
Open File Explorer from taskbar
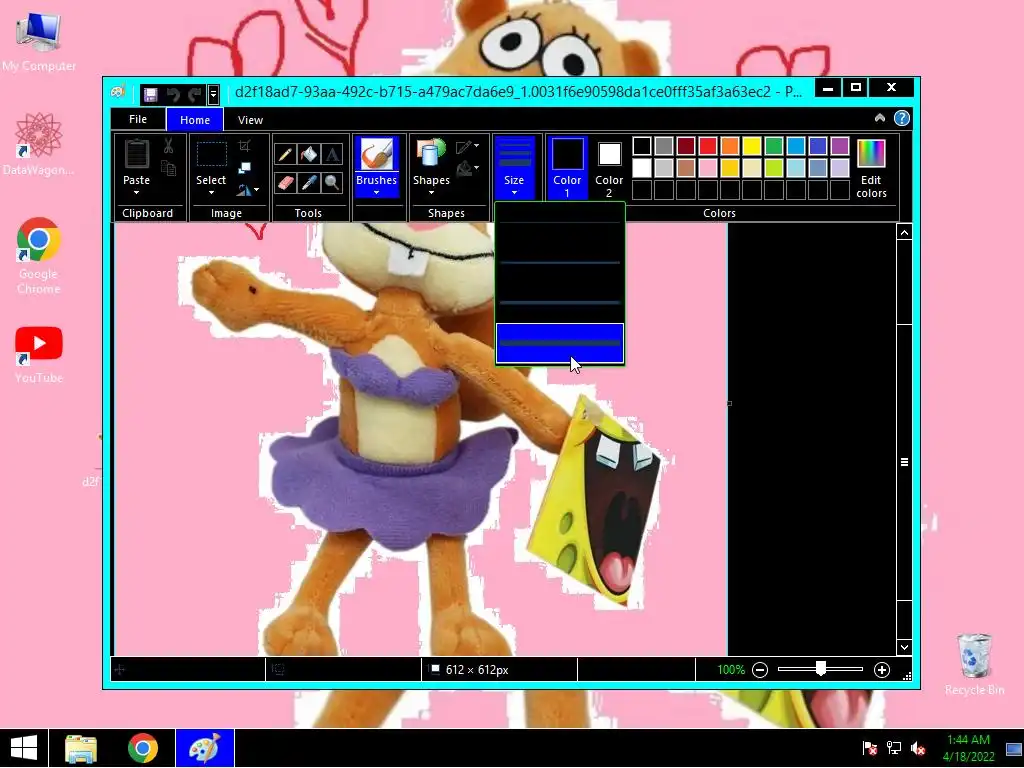click(81, 748)
